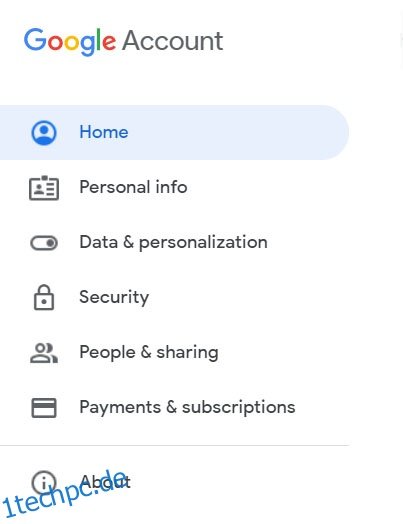
Task: Click the colorful Google wordmark
Action: tap(70, 42)
